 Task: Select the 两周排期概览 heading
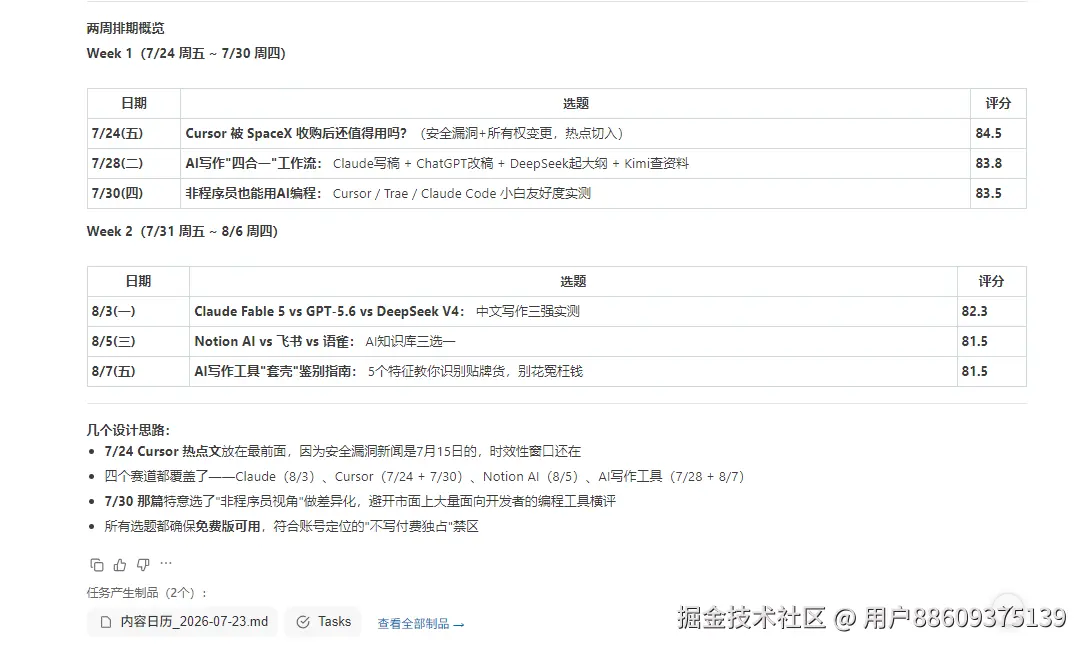[125, 28]
